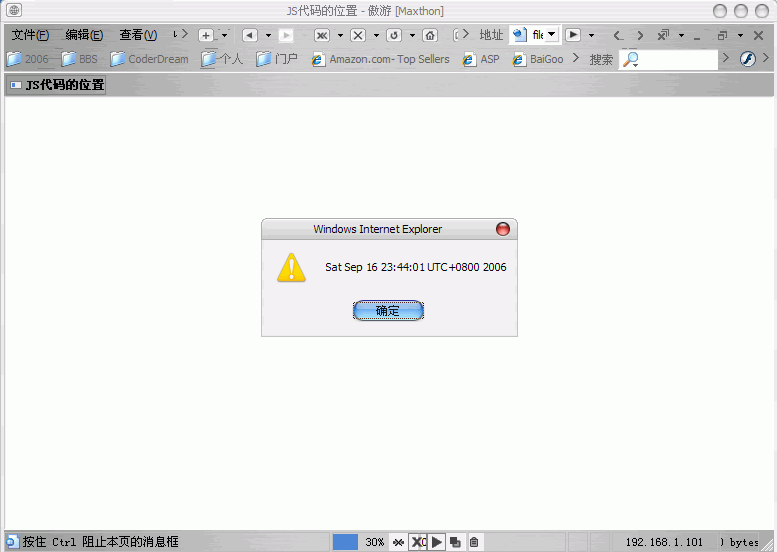Open dropdown next to stop-all icon
Viewport: 777px width, 552px height.
click(340, 35)
